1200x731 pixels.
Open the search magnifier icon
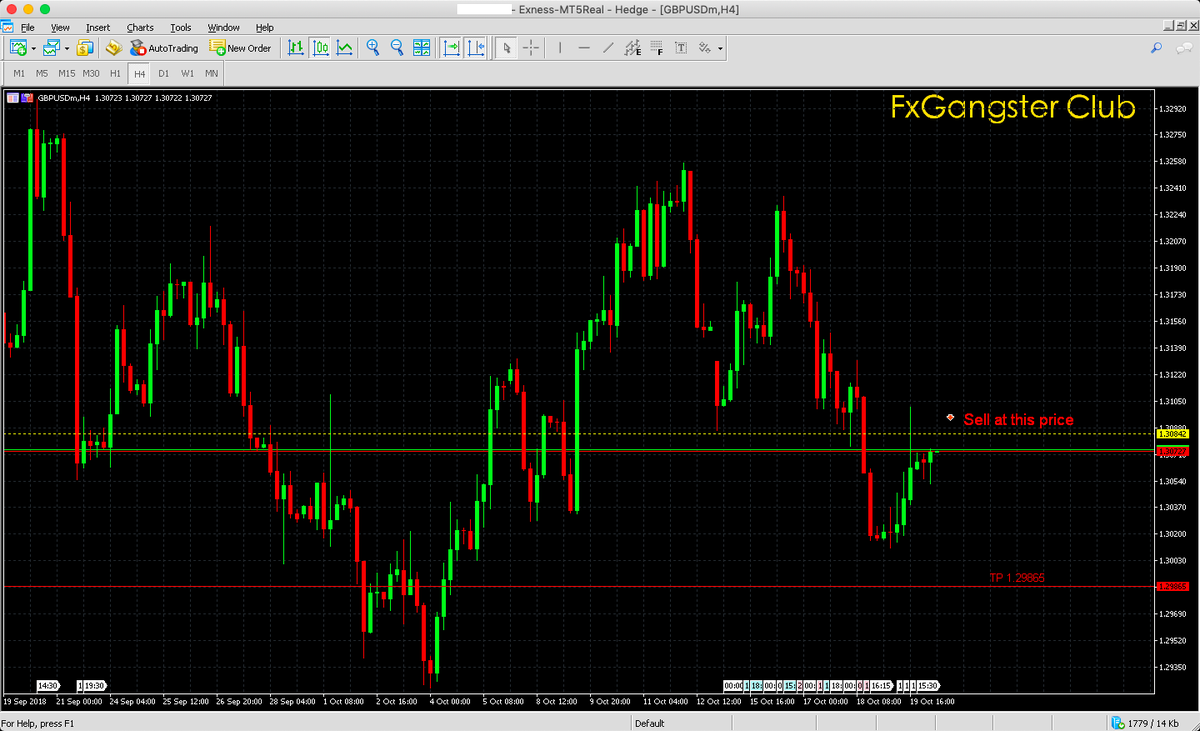[x=1157, y=47]
